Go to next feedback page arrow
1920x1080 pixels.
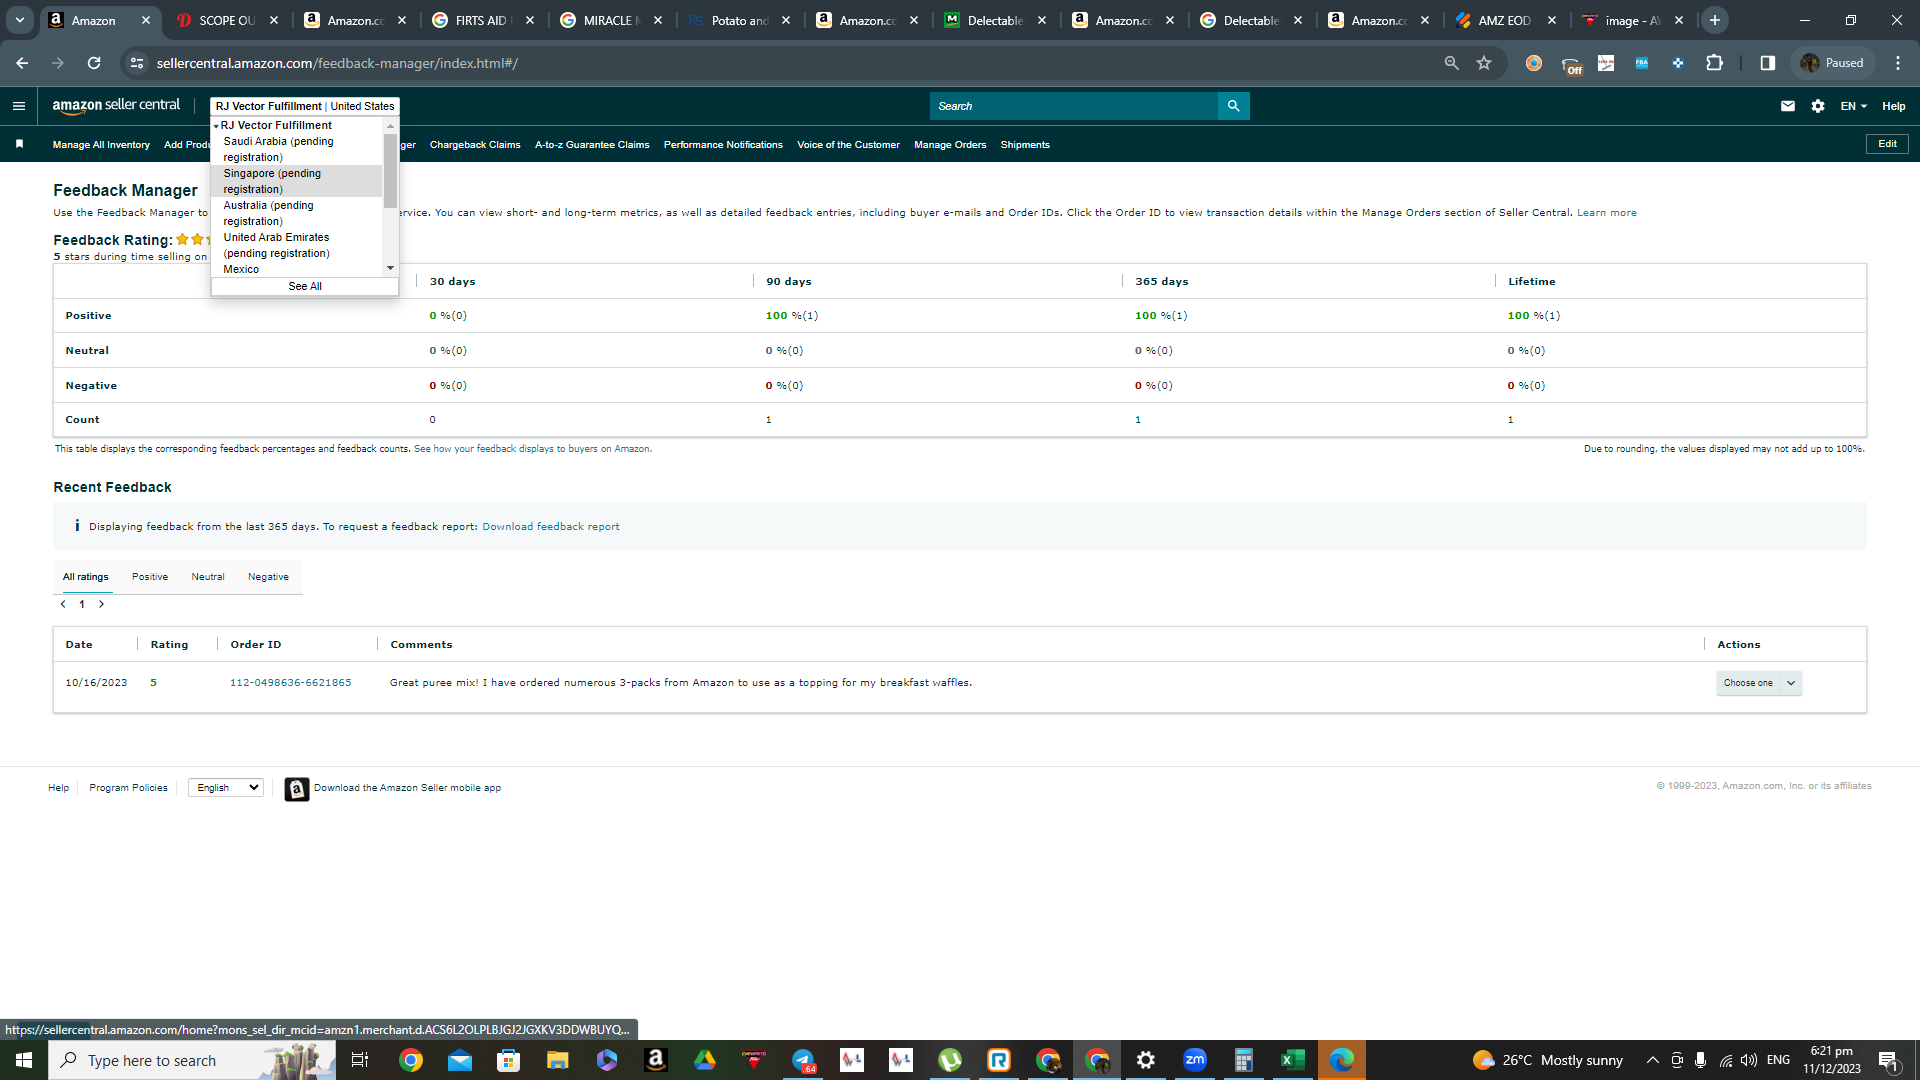(x=101, y=604)
